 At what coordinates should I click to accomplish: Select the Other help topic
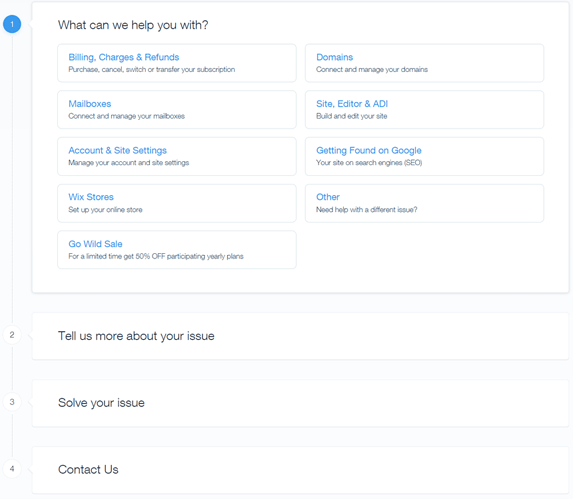click(425, 203)
